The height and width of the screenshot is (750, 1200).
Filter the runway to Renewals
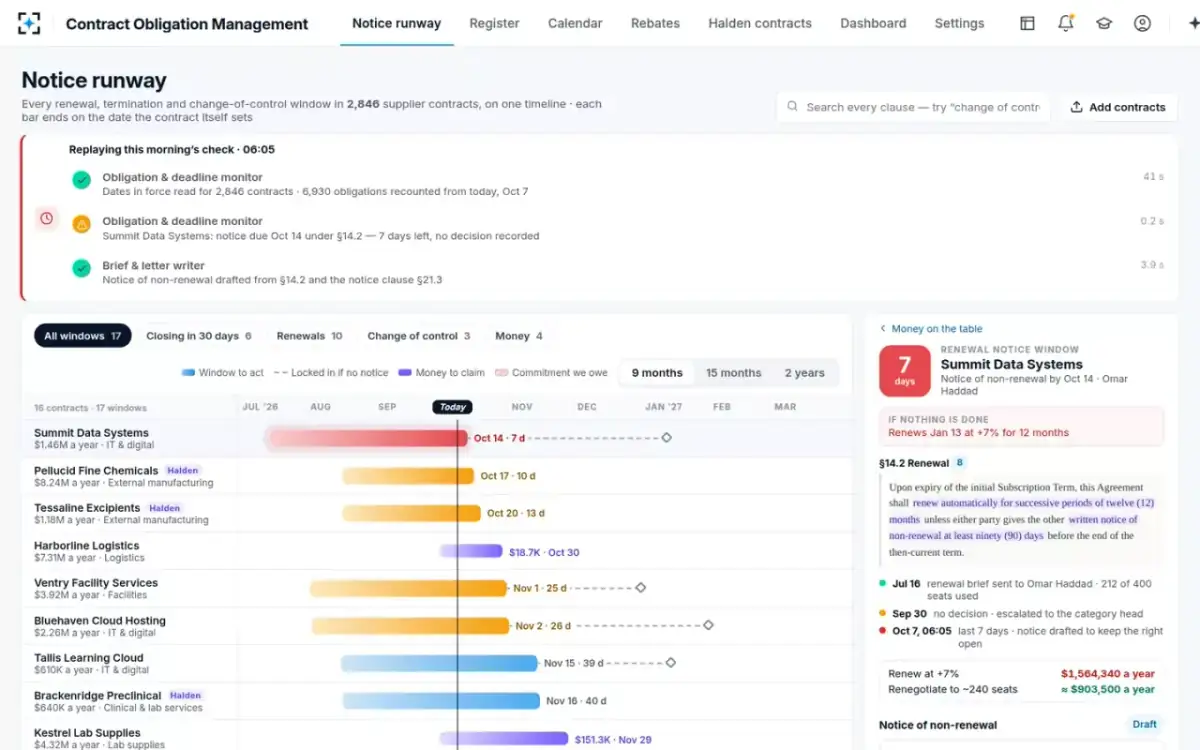[x=310, y=336]
